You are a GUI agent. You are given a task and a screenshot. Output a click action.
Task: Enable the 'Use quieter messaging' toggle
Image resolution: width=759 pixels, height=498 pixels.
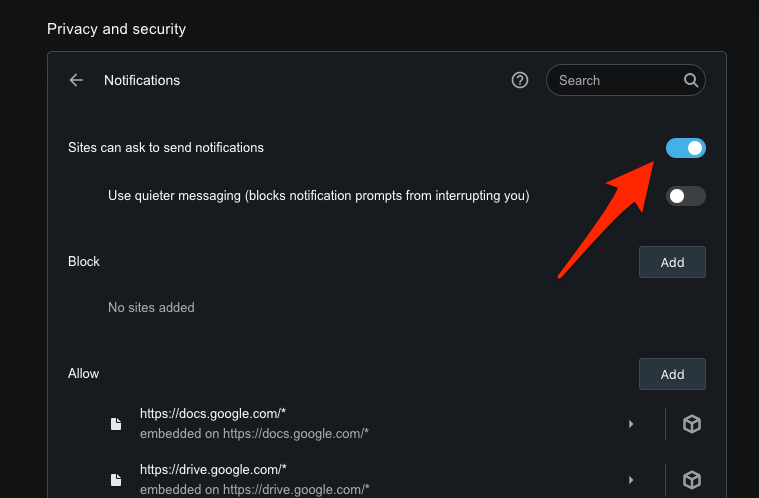click(x=686, y=196)
